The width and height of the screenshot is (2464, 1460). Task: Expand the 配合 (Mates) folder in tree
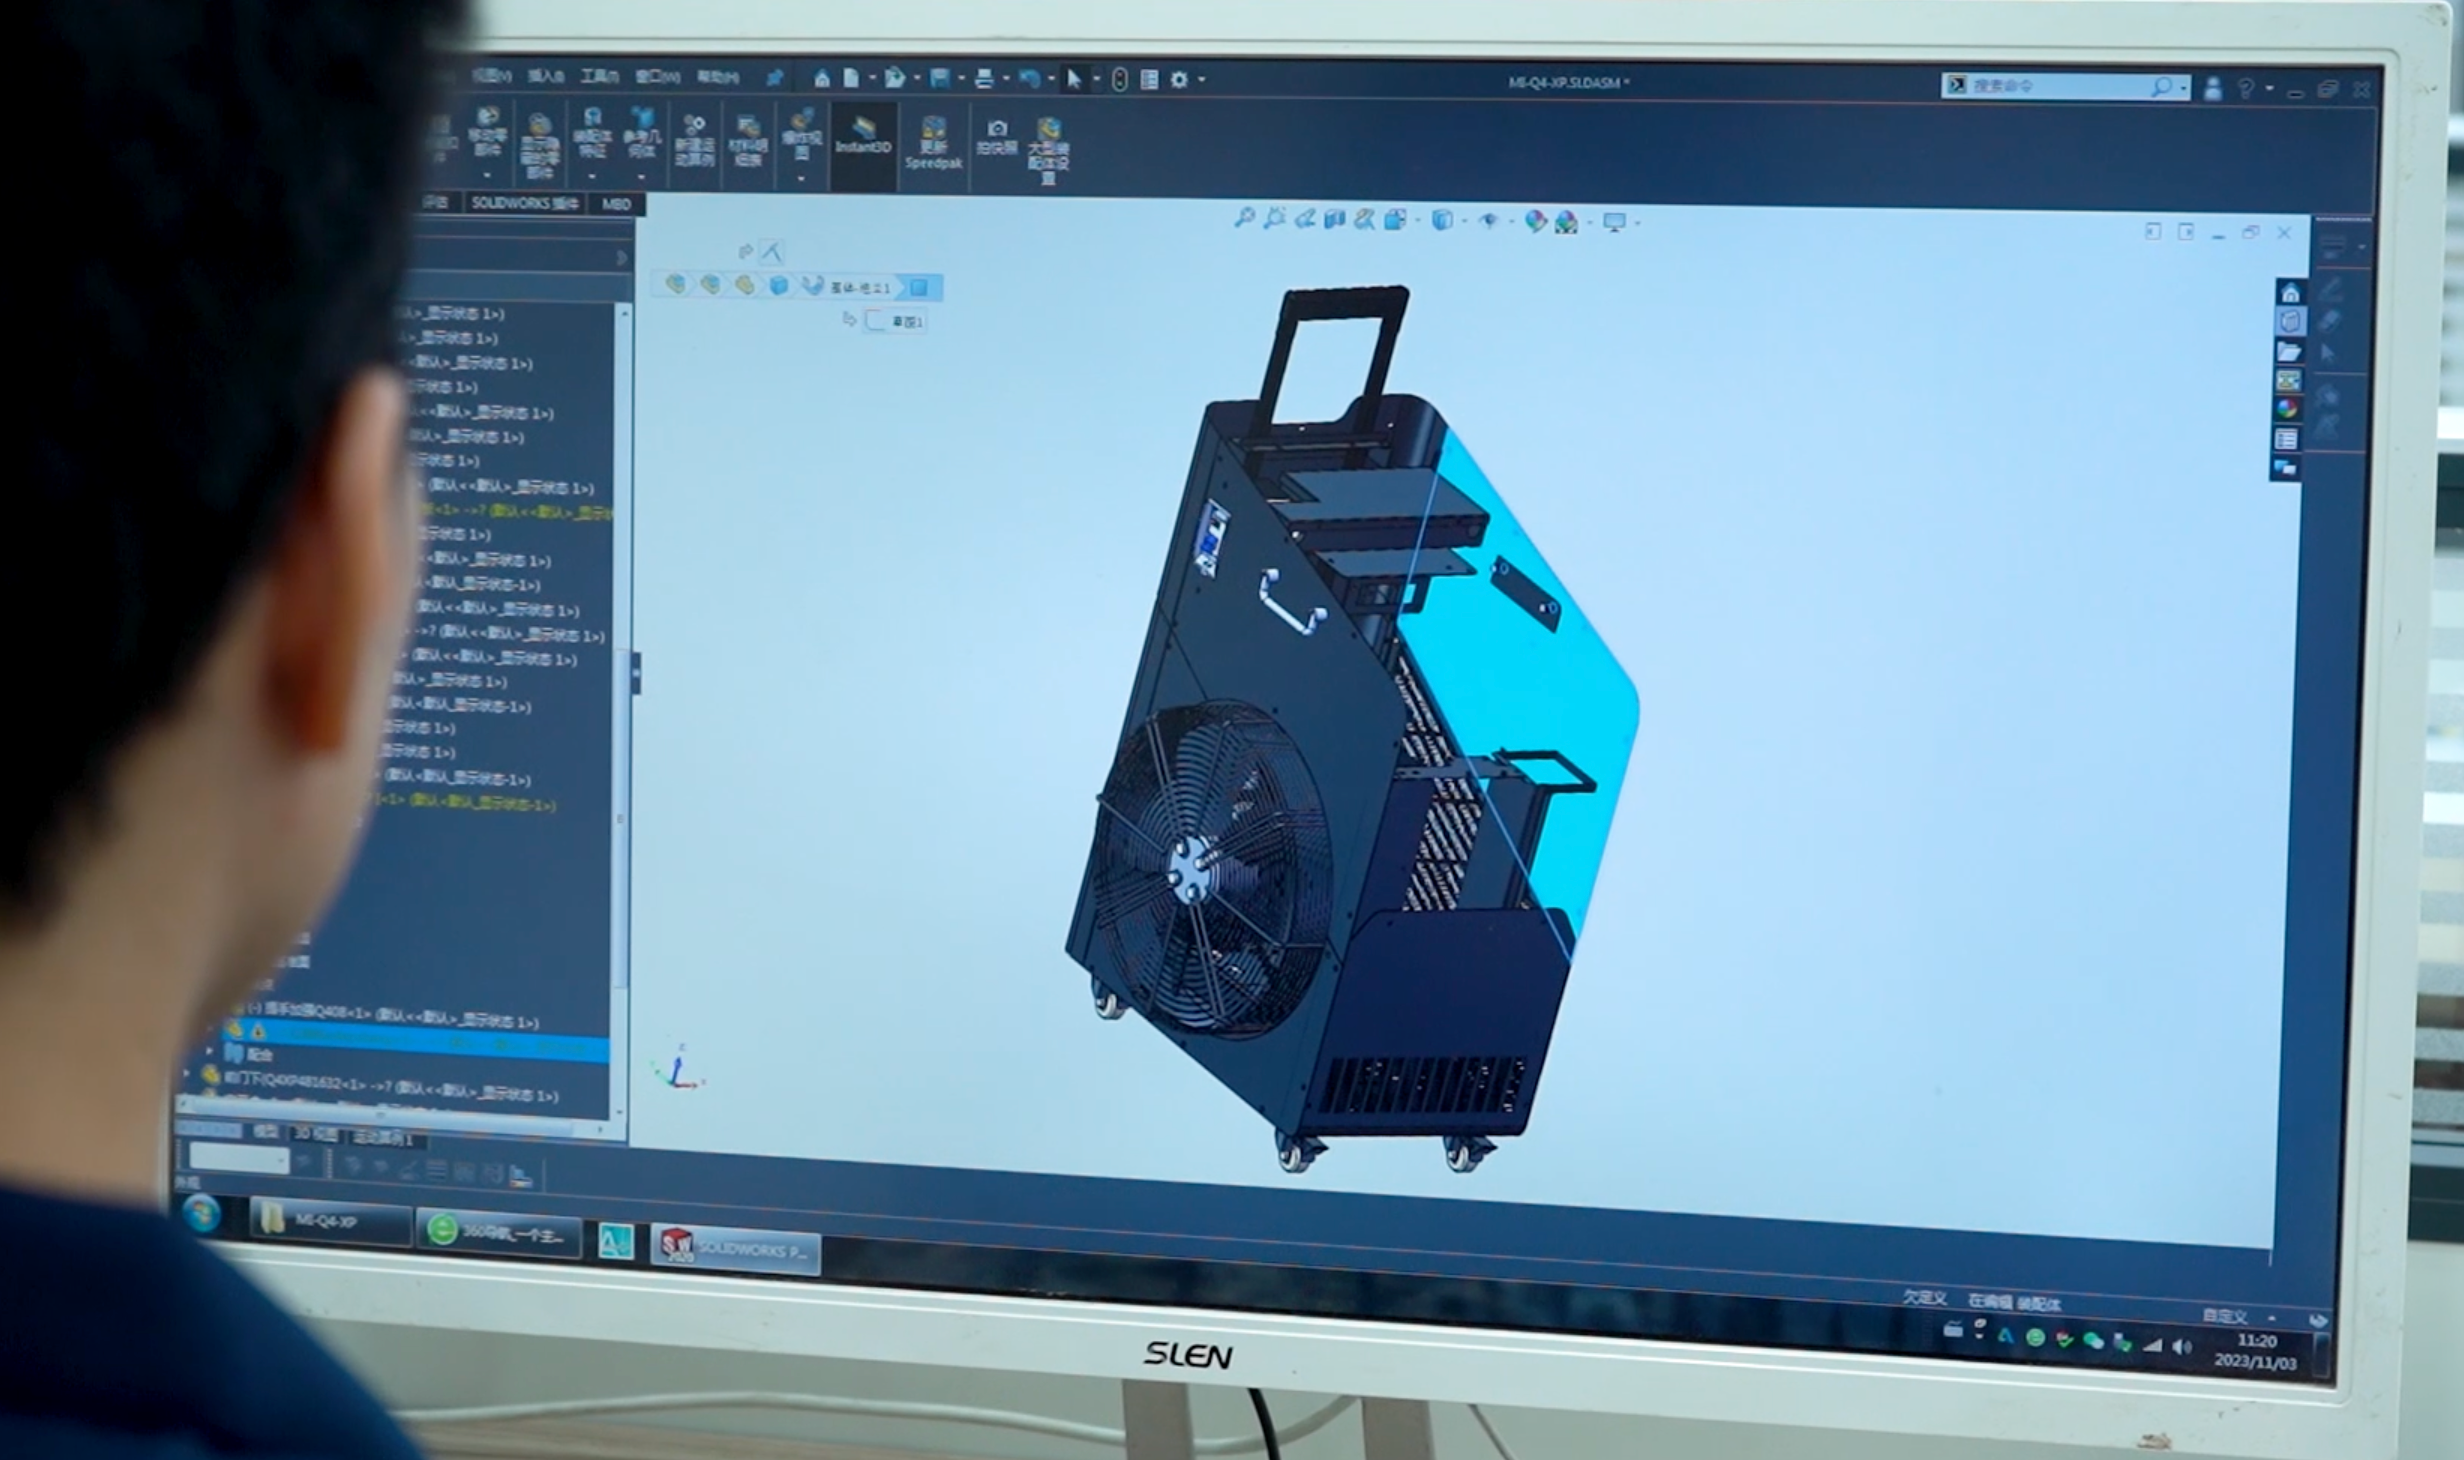[210, 1052]
